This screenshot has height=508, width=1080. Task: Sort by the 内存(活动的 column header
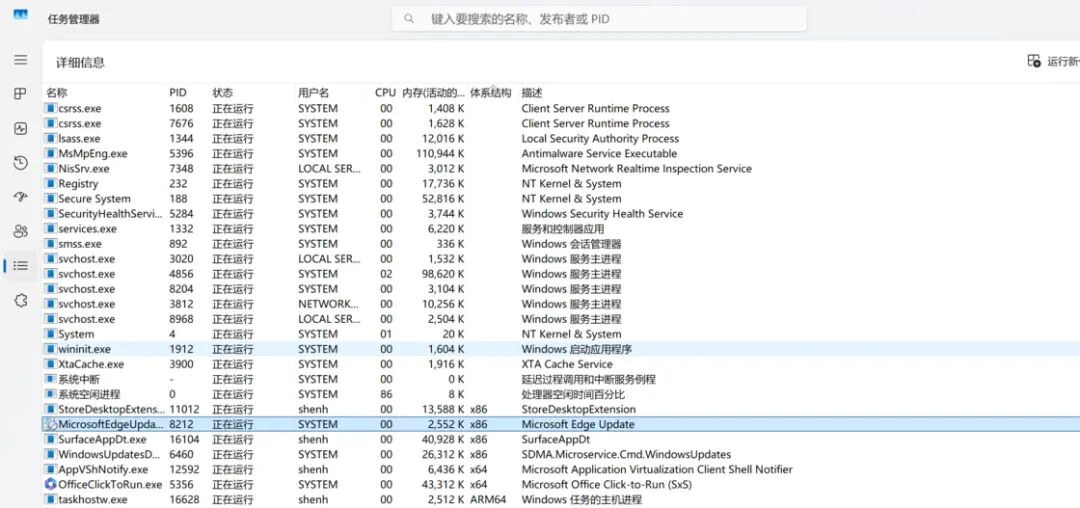pos(434,92)
